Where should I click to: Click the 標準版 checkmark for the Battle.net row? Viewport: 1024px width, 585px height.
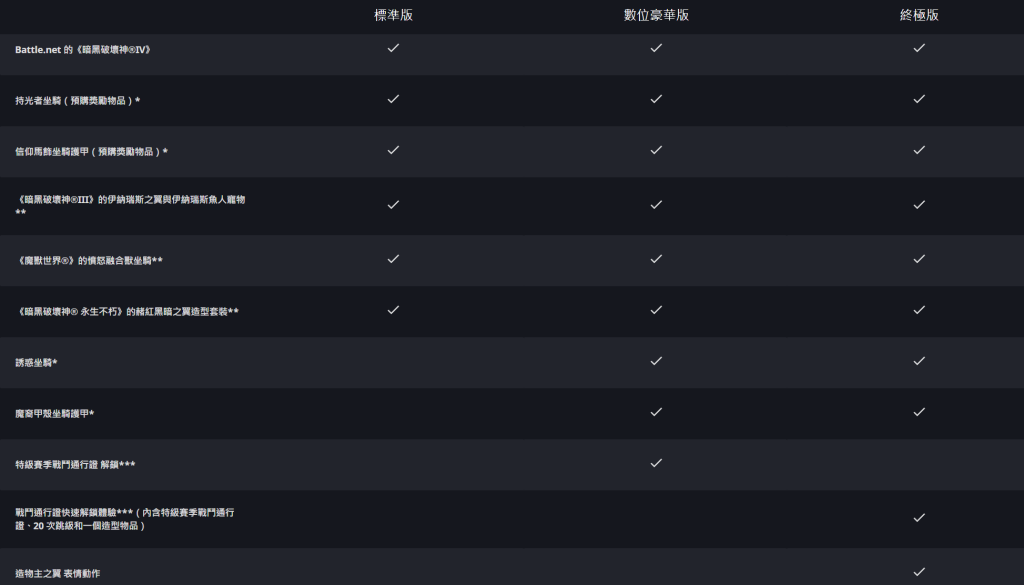(x=393, y=48)
